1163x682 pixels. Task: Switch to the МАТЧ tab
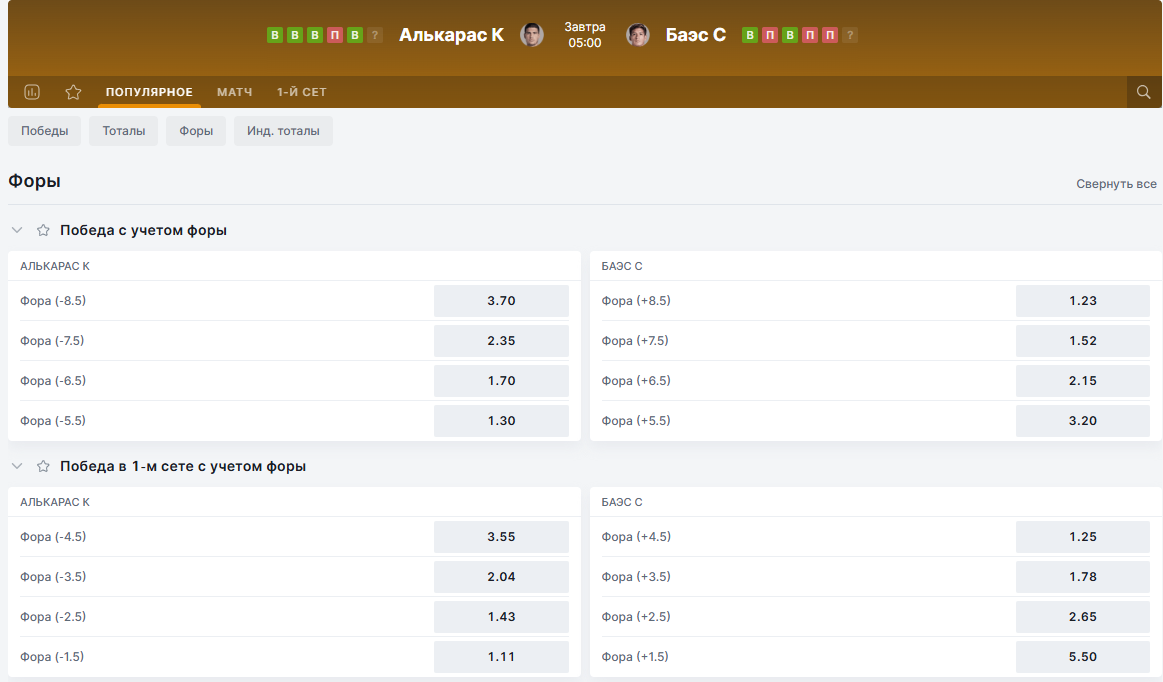(x=235, y=92)
